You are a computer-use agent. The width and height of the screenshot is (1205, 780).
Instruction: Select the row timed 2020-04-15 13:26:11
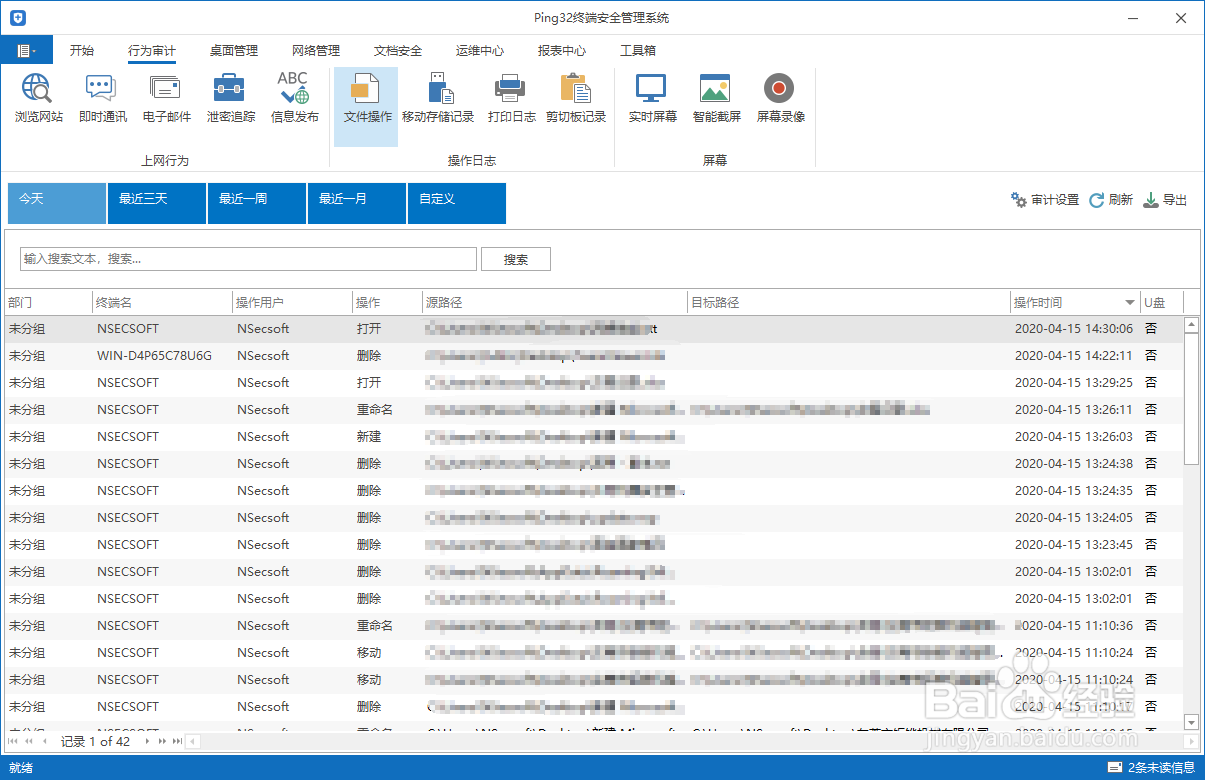tap(593, 410)
